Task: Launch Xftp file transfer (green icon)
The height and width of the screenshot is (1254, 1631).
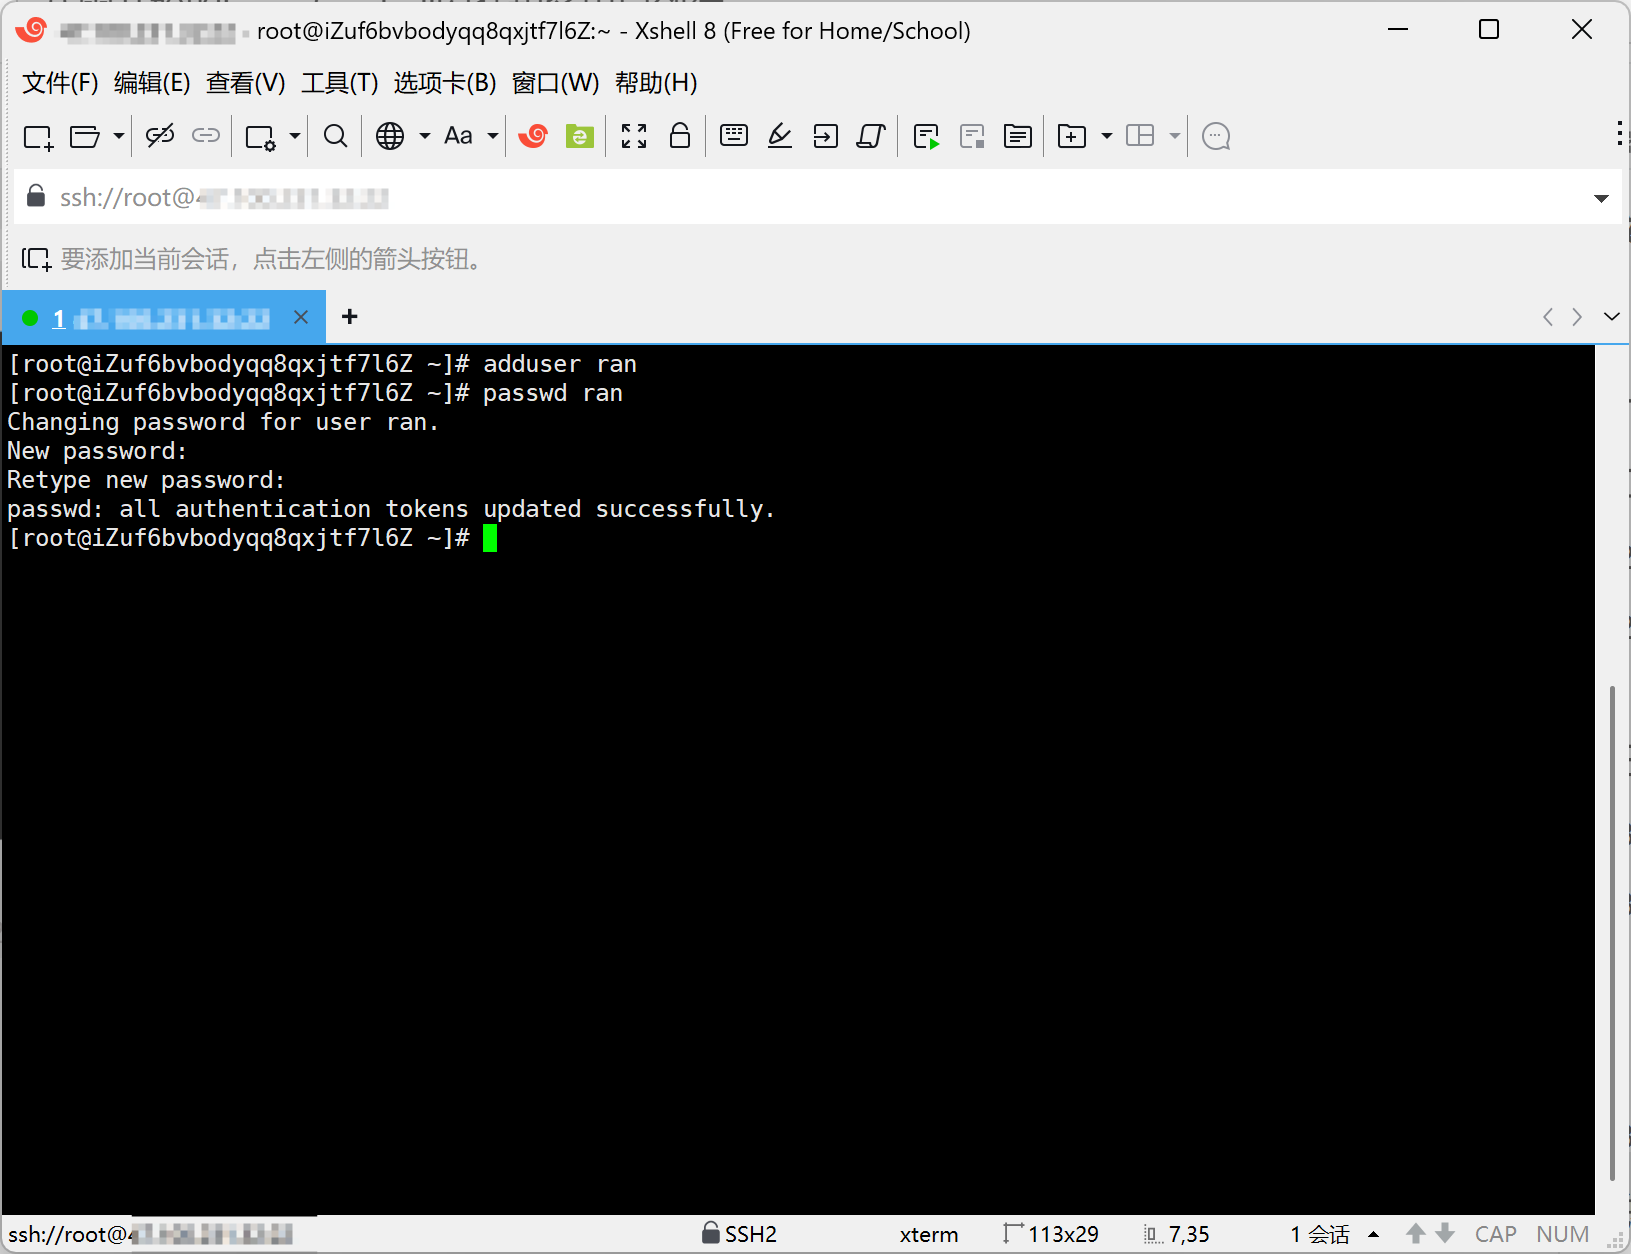Action: tap(580, 136)
